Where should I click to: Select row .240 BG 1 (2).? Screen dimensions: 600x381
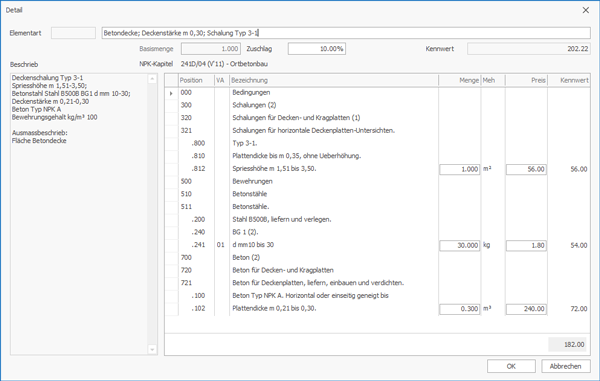(377, 232)
